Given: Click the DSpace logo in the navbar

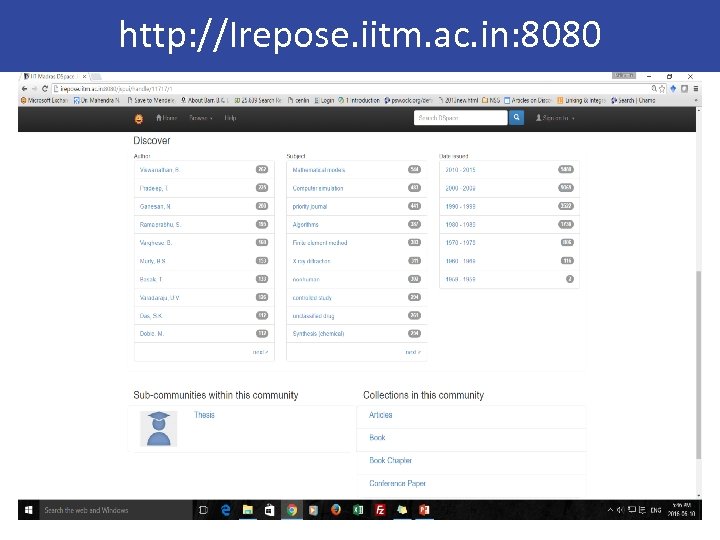Looking at the screenshot, I should pos(139,118).
